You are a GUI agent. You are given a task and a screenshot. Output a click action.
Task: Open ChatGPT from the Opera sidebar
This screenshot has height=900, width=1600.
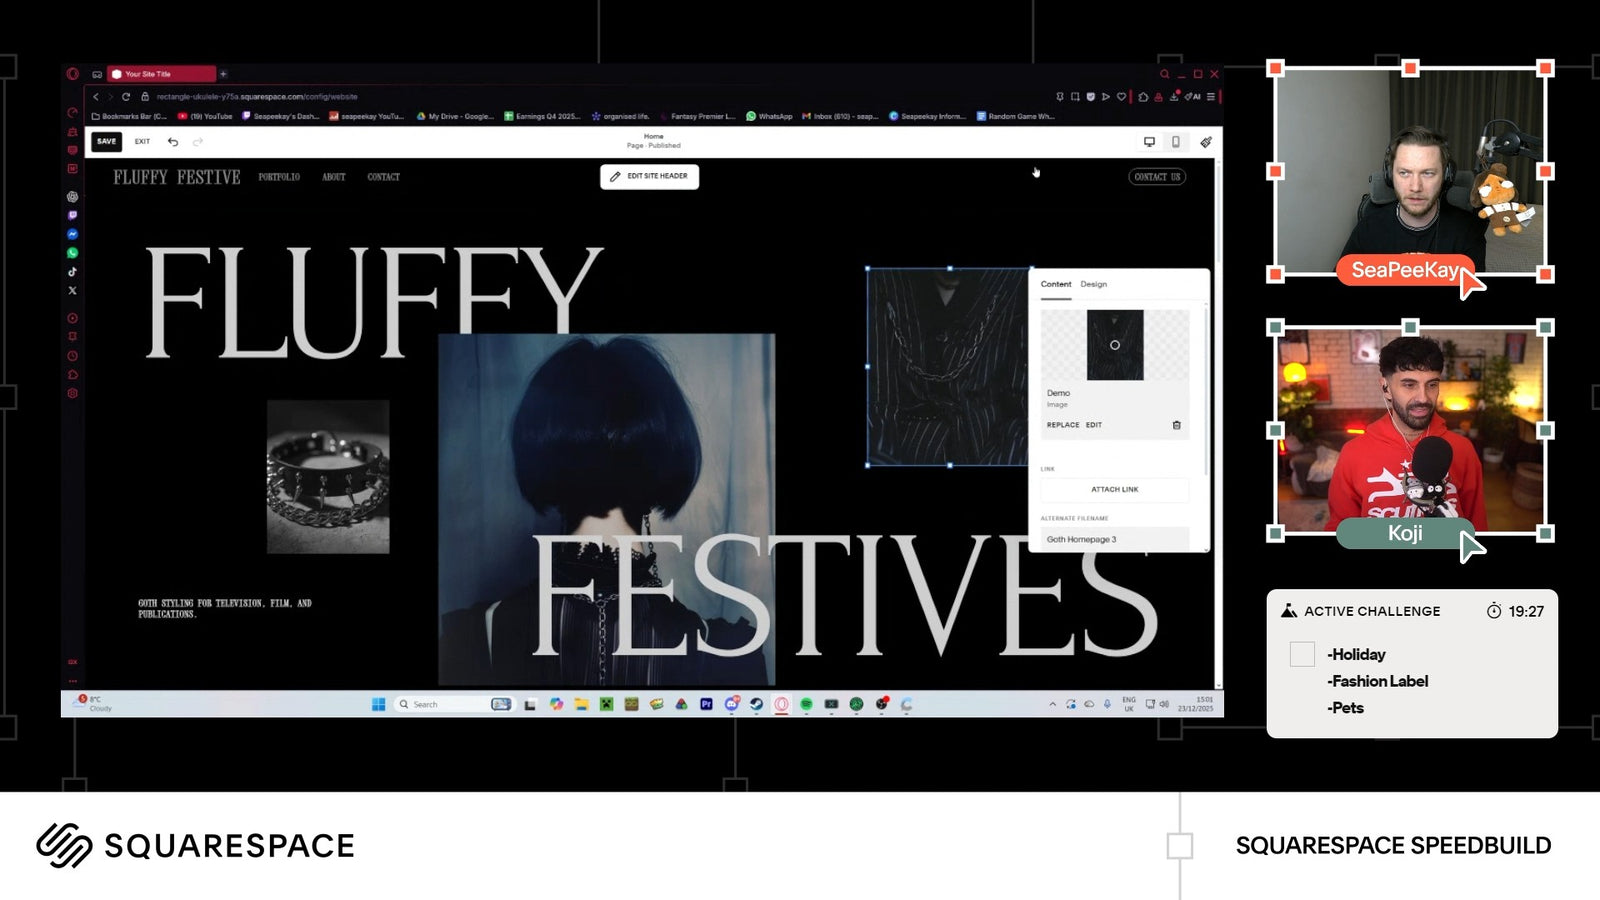[72, 197]
